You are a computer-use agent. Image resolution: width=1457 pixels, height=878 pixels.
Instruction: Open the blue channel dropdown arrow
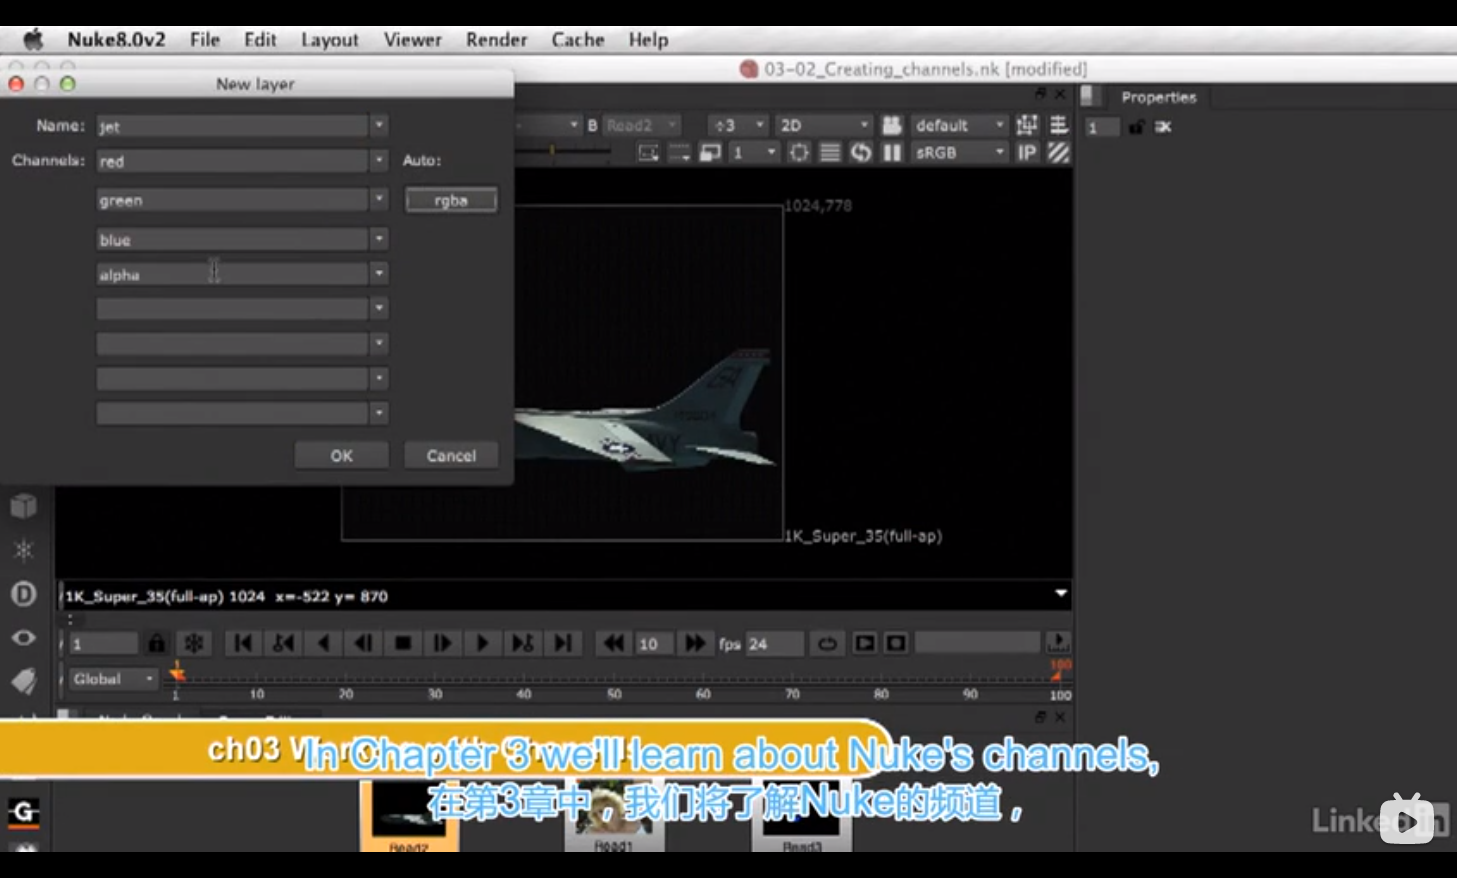point(379,239)
